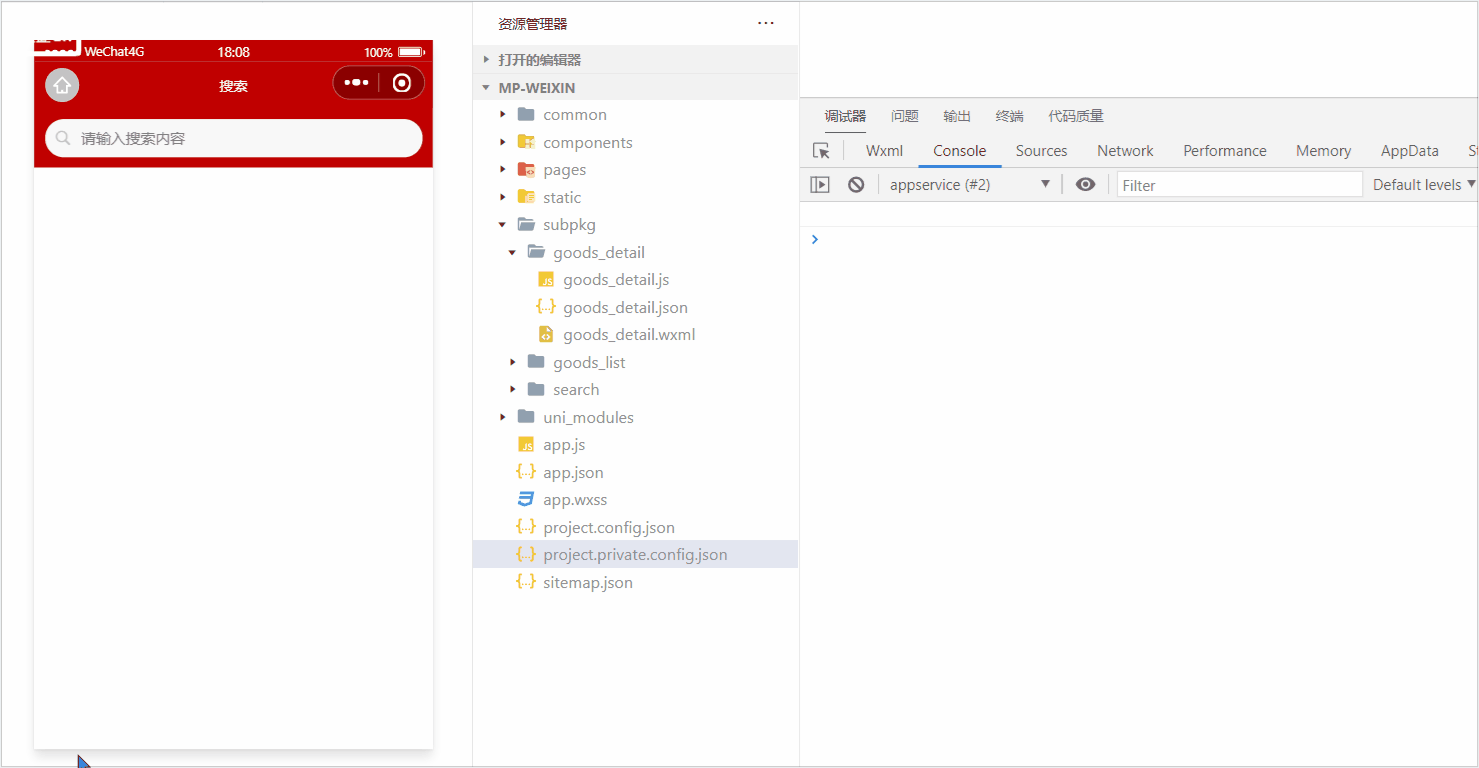Tap the capsule close circle button
Image resolution: width=1479 pixels, height=768 pixels.
pyautogui.click(x=402, y=83)
